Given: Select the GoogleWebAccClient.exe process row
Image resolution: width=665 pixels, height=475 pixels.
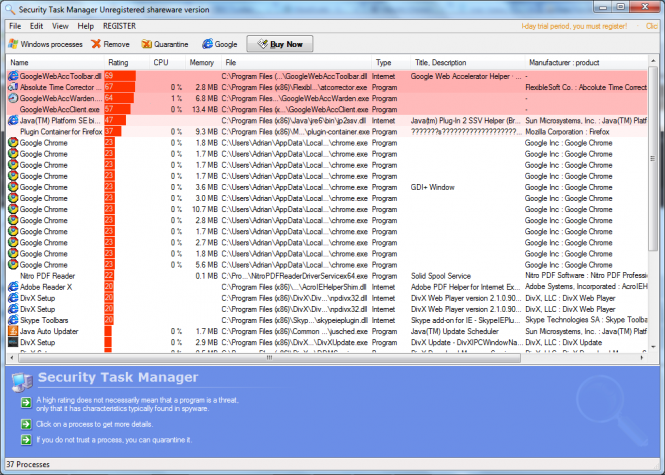Looking at the screenshot, I should click(x=327, y=109).
